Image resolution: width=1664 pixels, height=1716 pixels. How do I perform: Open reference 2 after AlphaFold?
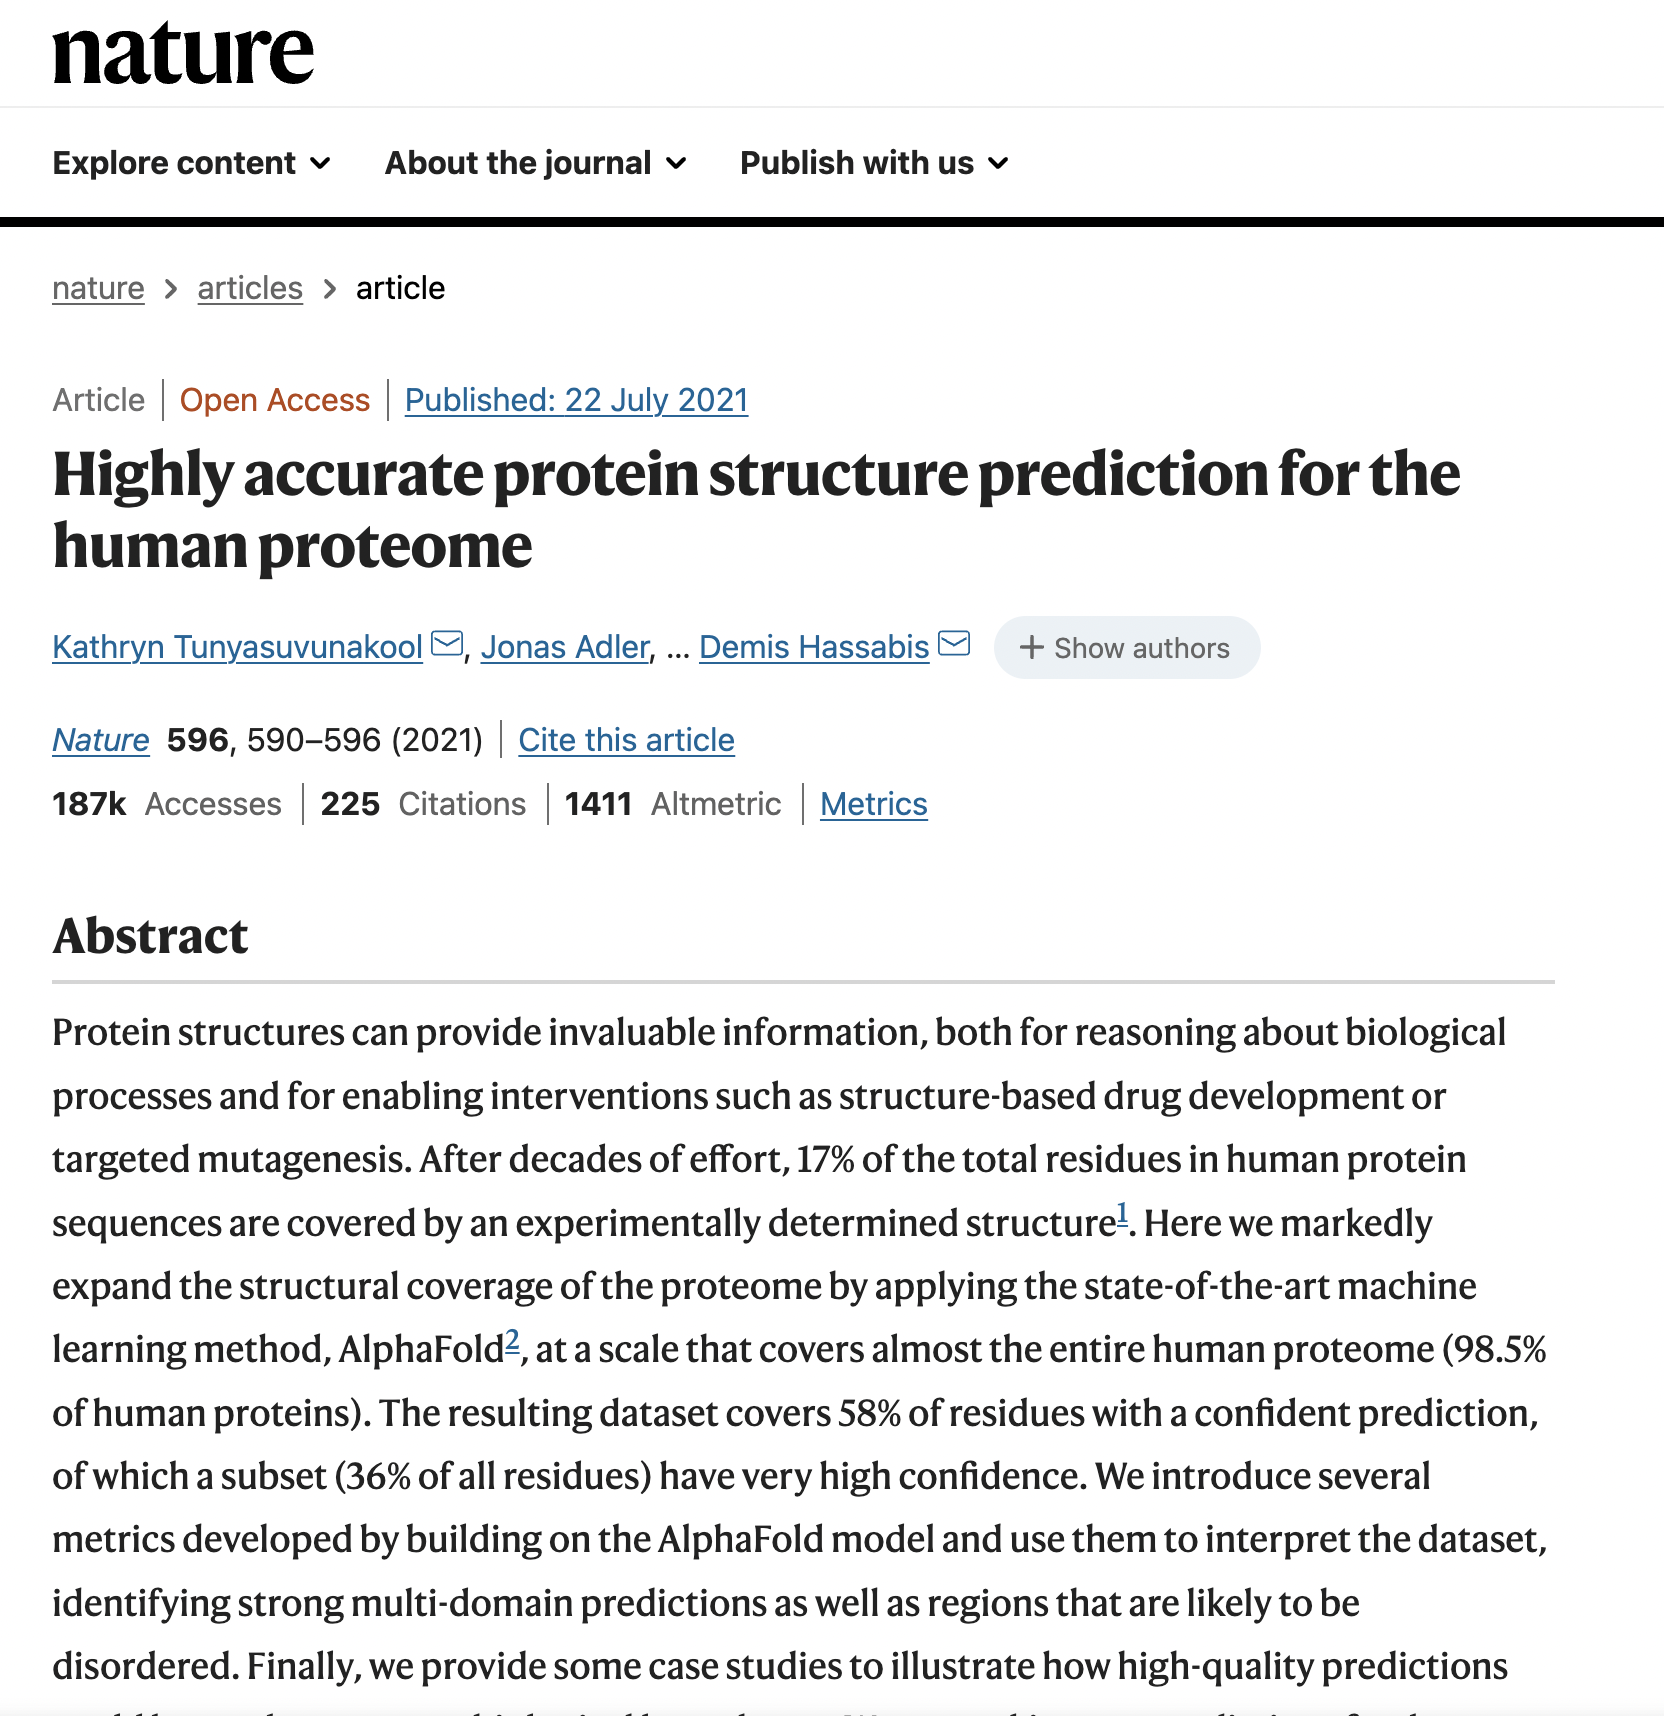tap(512, 1339)
